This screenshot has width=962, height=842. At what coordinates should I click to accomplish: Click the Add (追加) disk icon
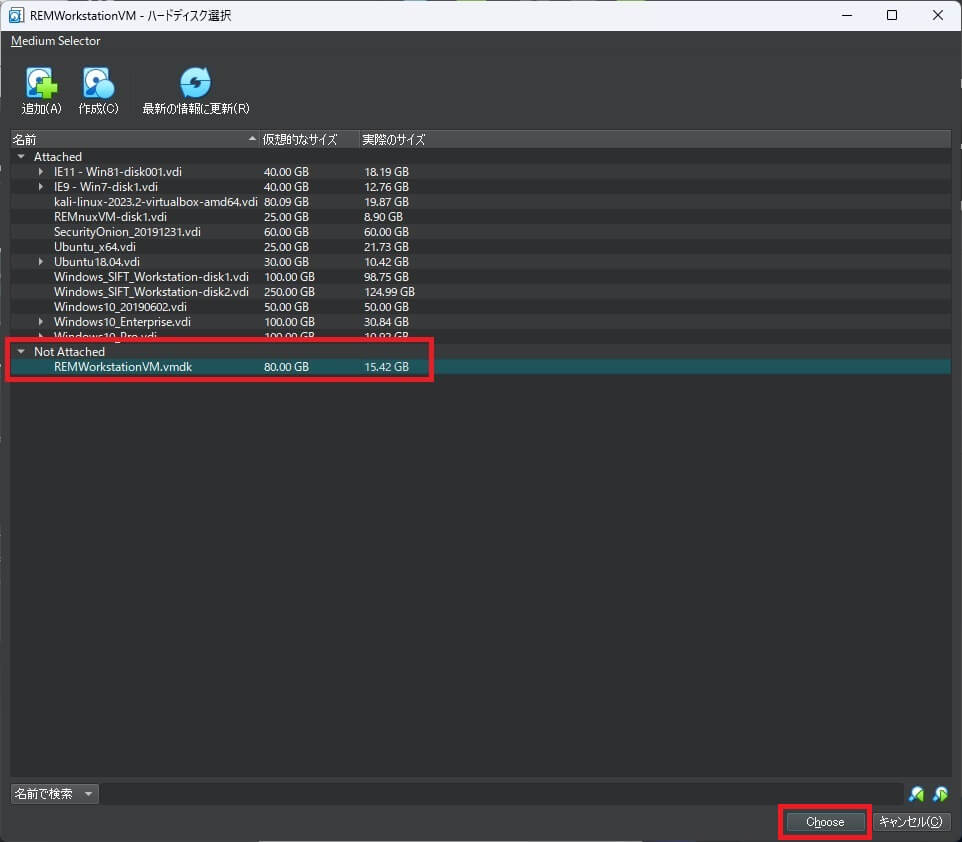41,83
